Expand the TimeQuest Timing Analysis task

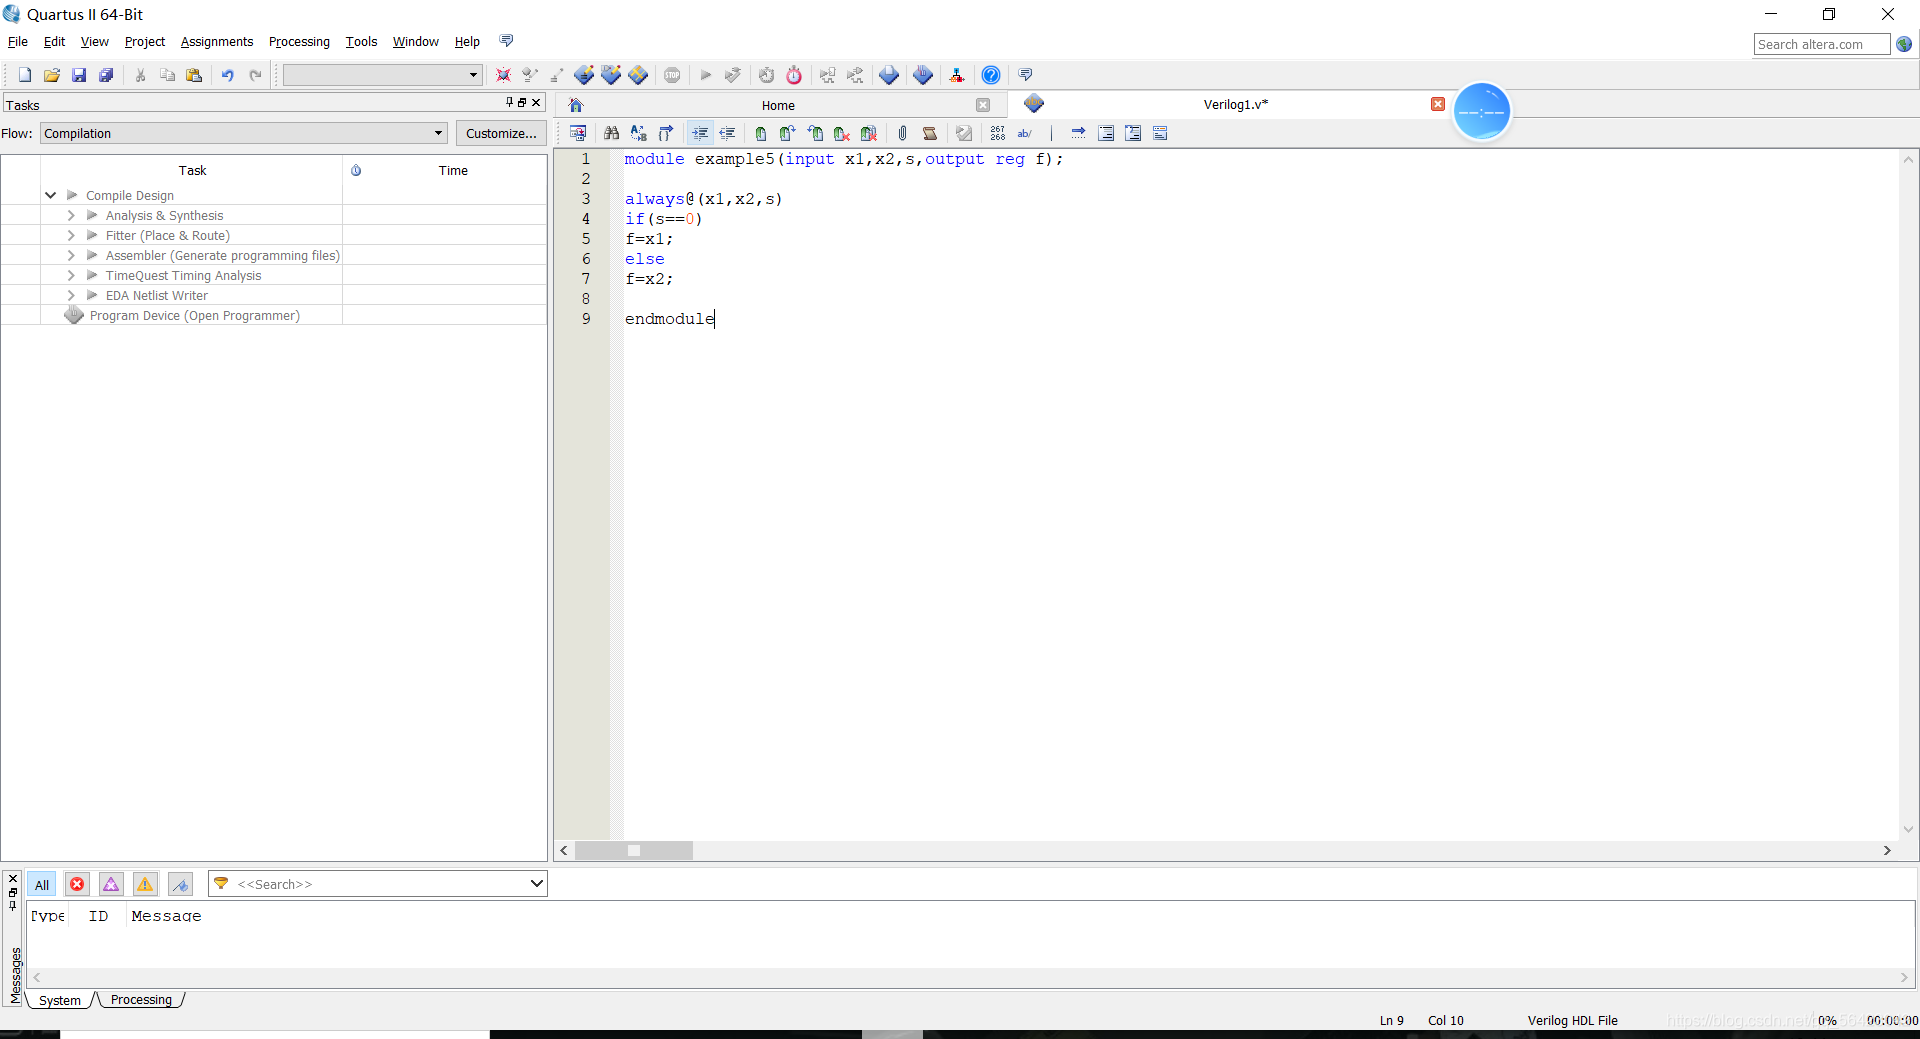click(70, 275)
